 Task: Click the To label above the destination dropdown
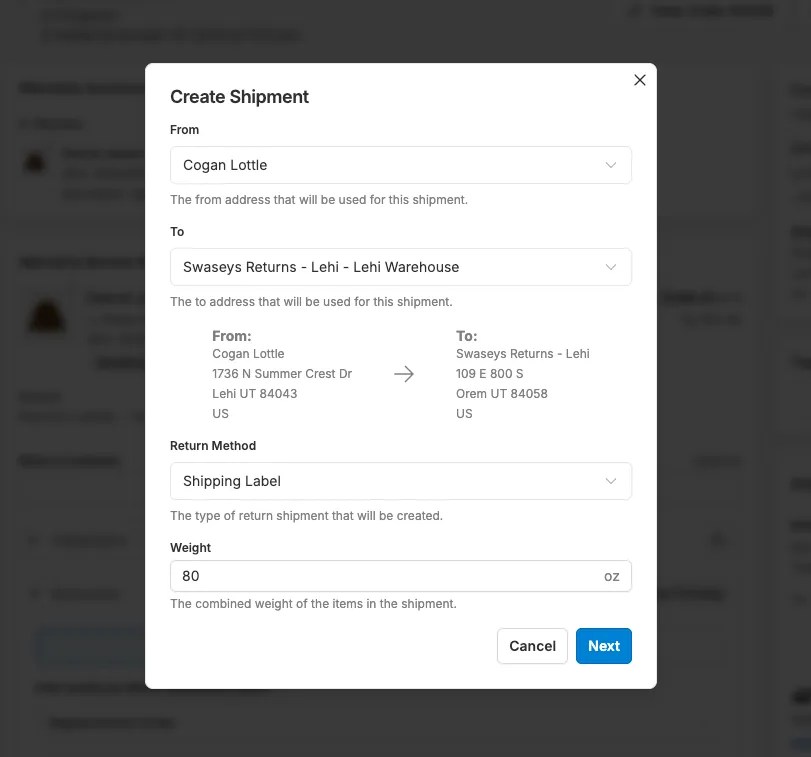[177, 231]
